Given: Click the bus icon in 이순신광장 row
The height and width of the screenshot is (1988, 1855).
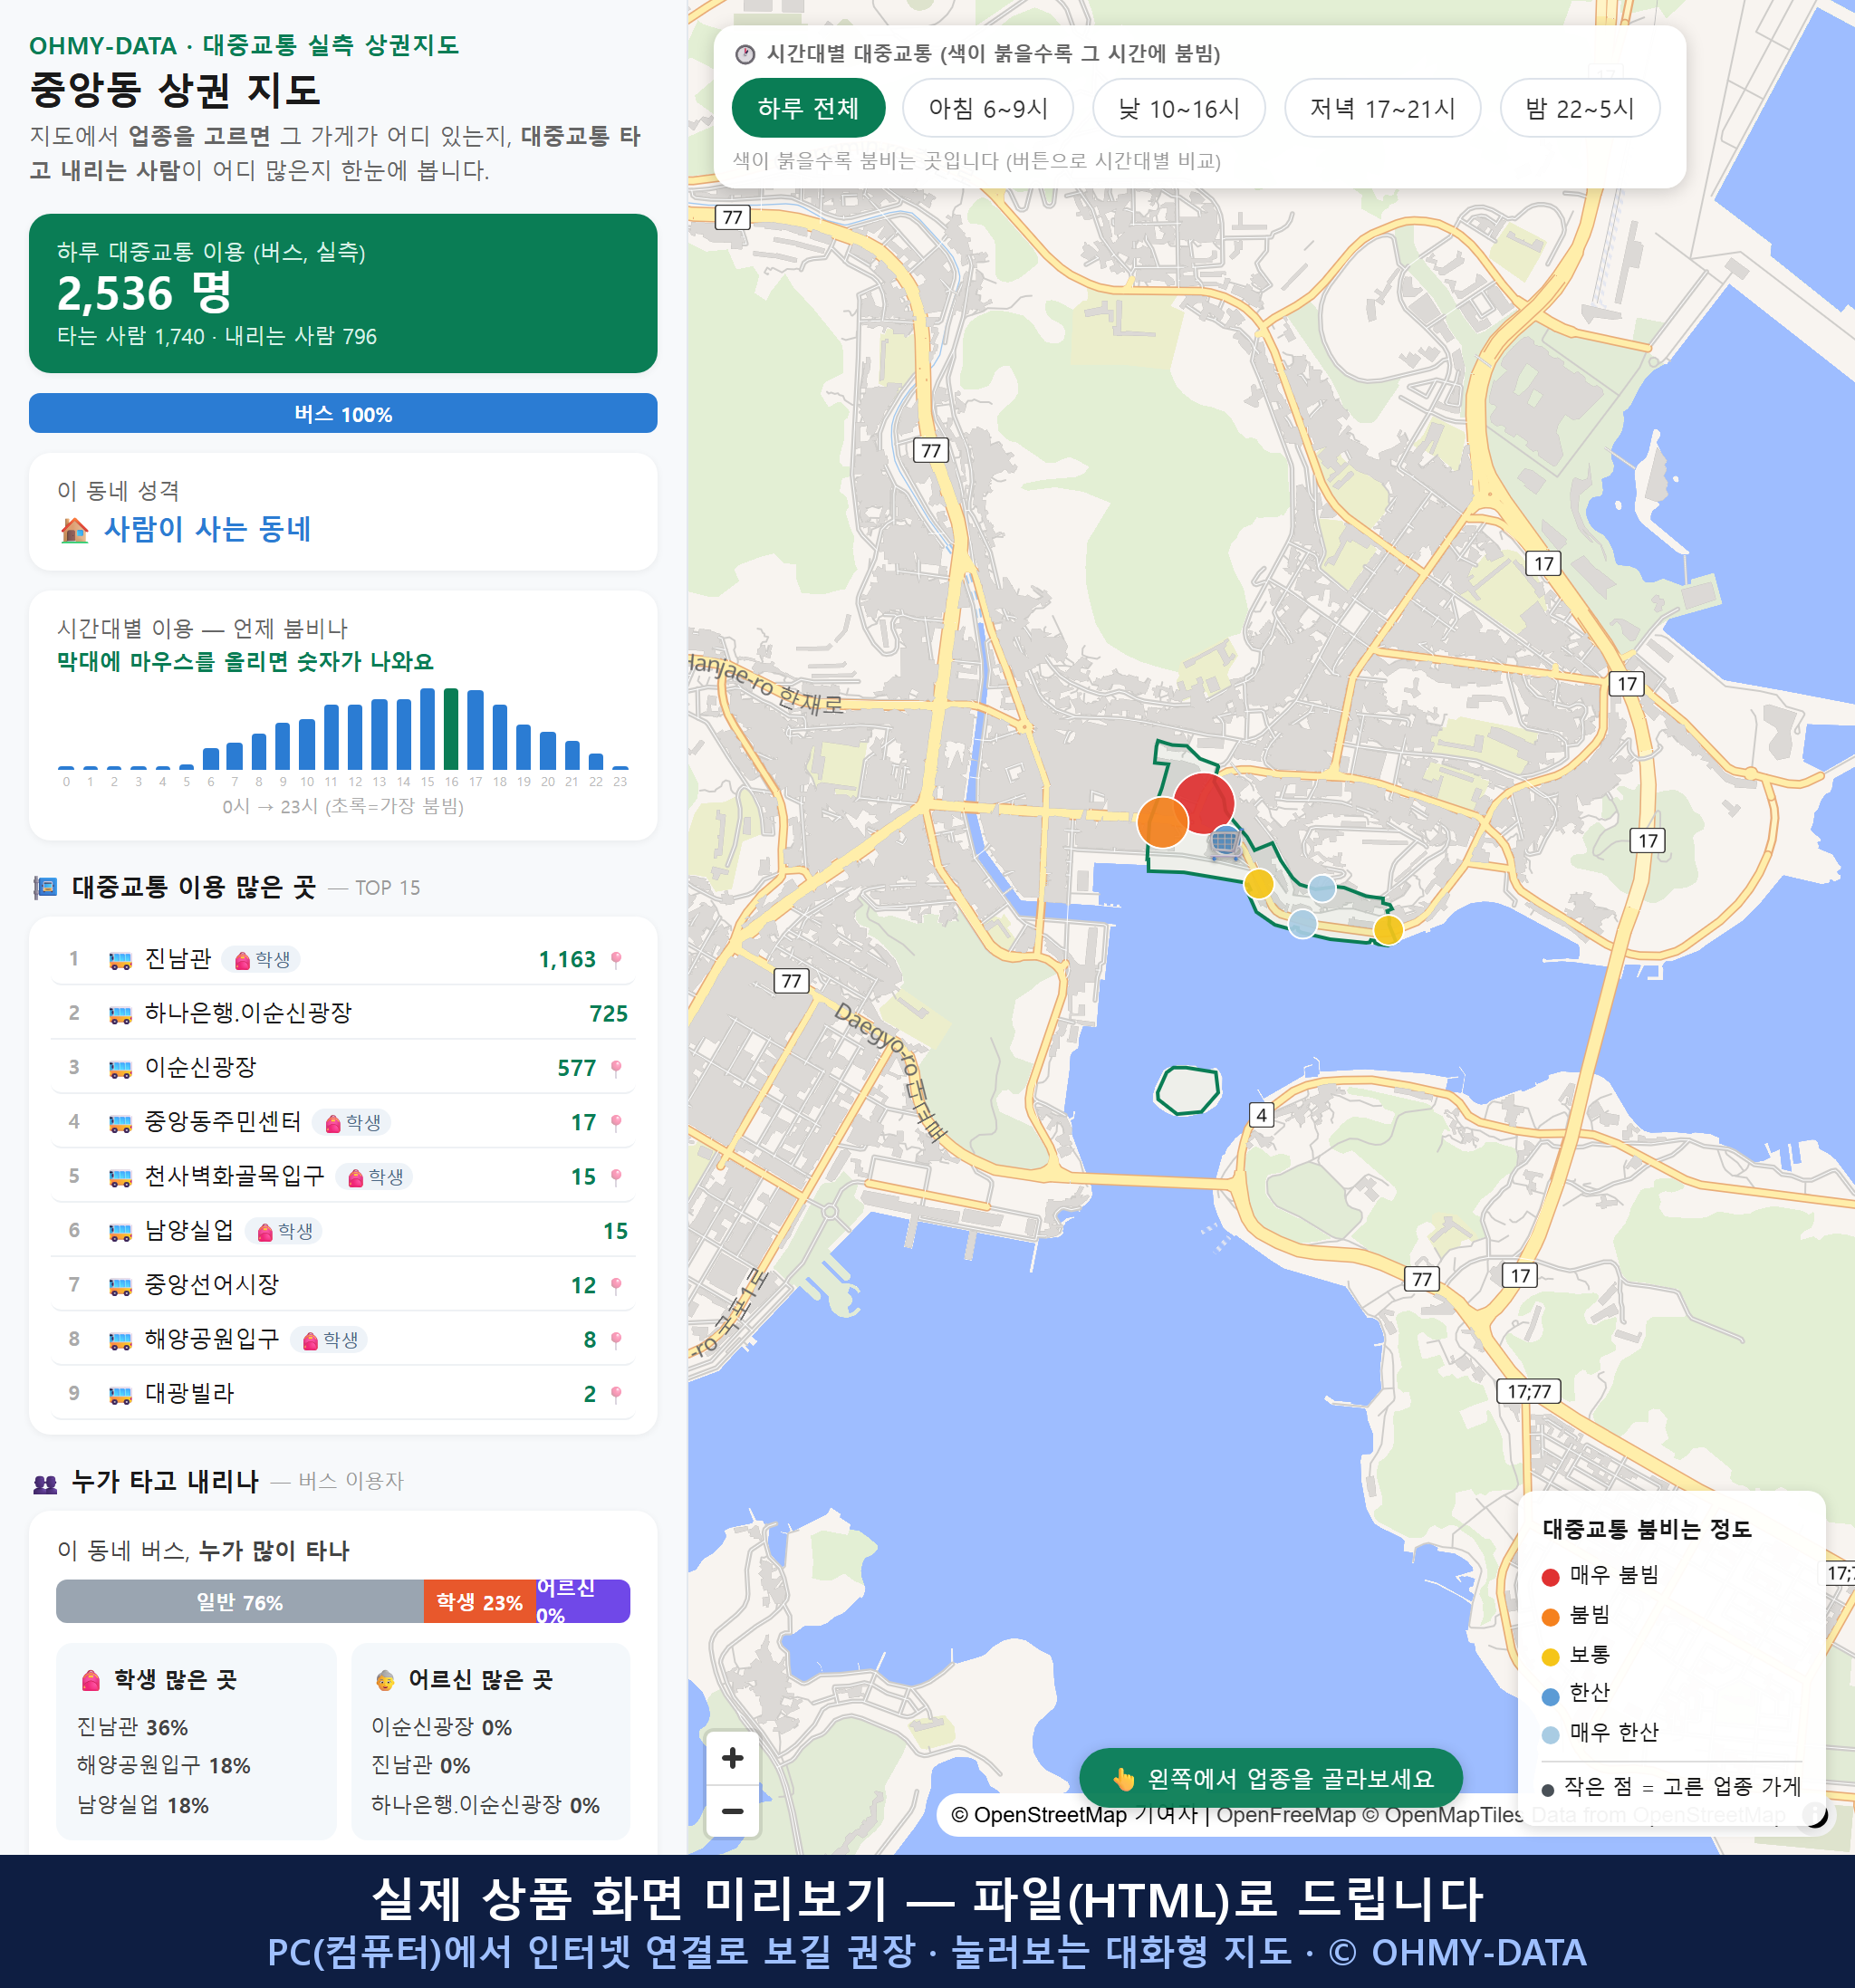Looking at the screenshot, I should (x=120, y=1069).
